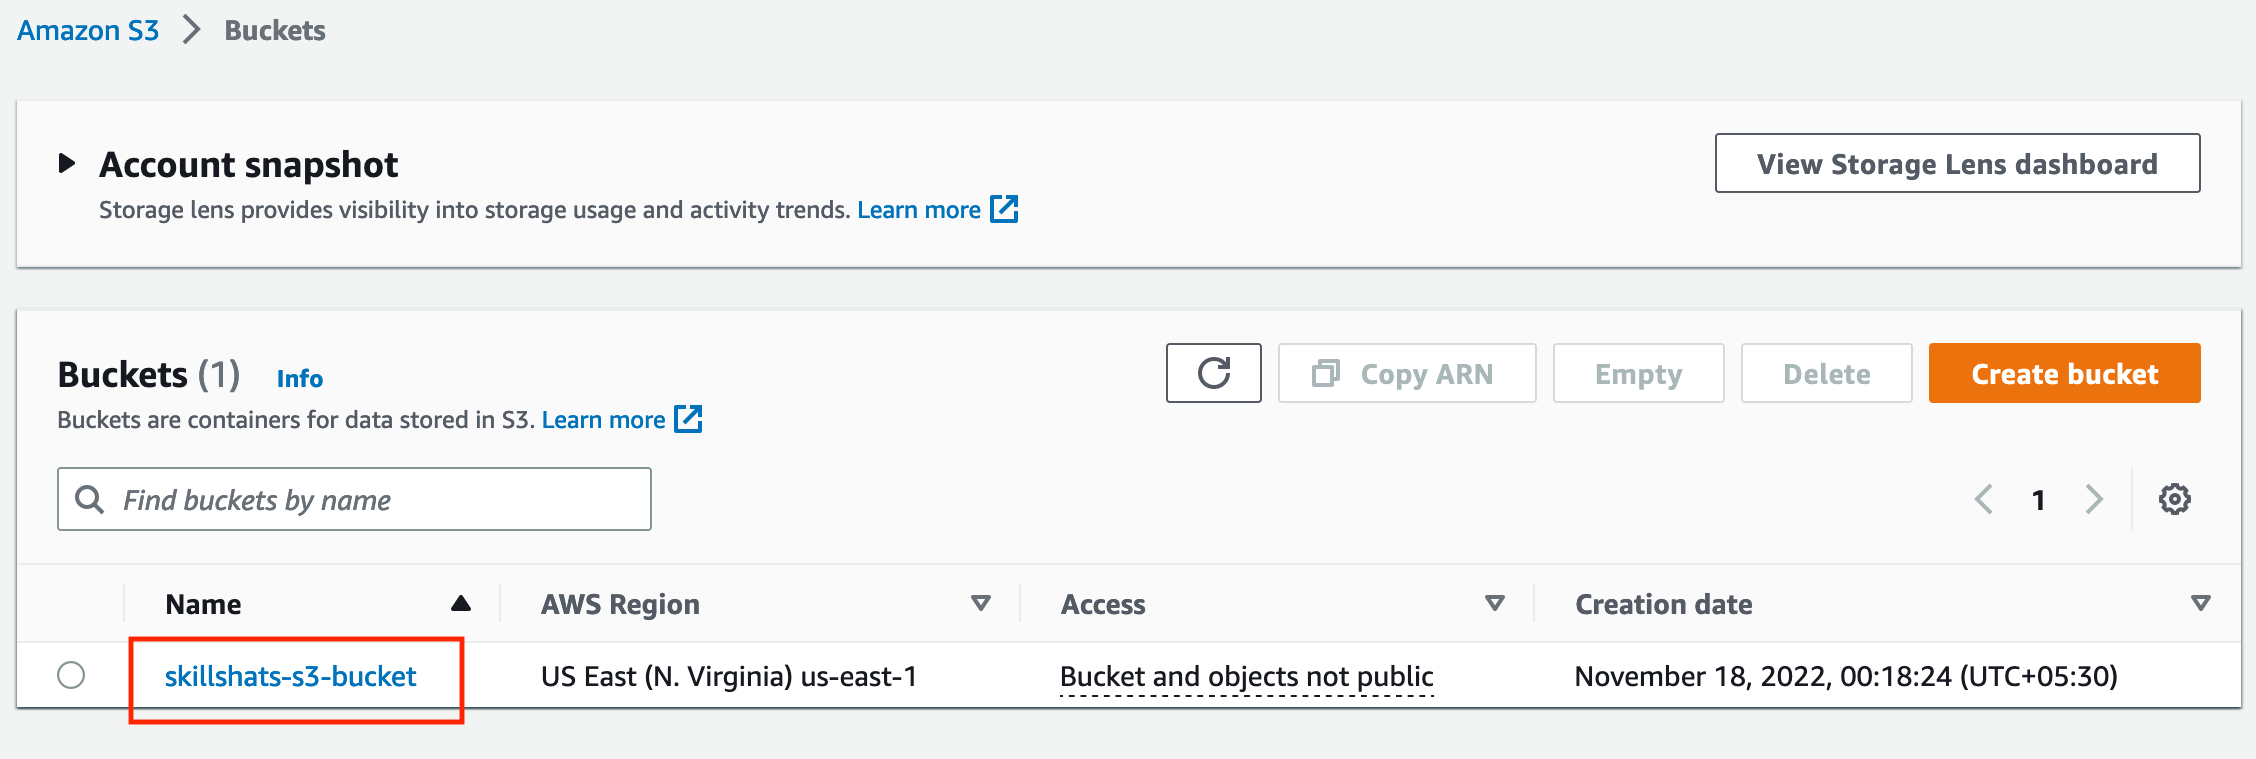Viewport: 2256px width, 759px height.
Task: Open the skillshats-s3-bucket link
Action: [x=290, y=676]
